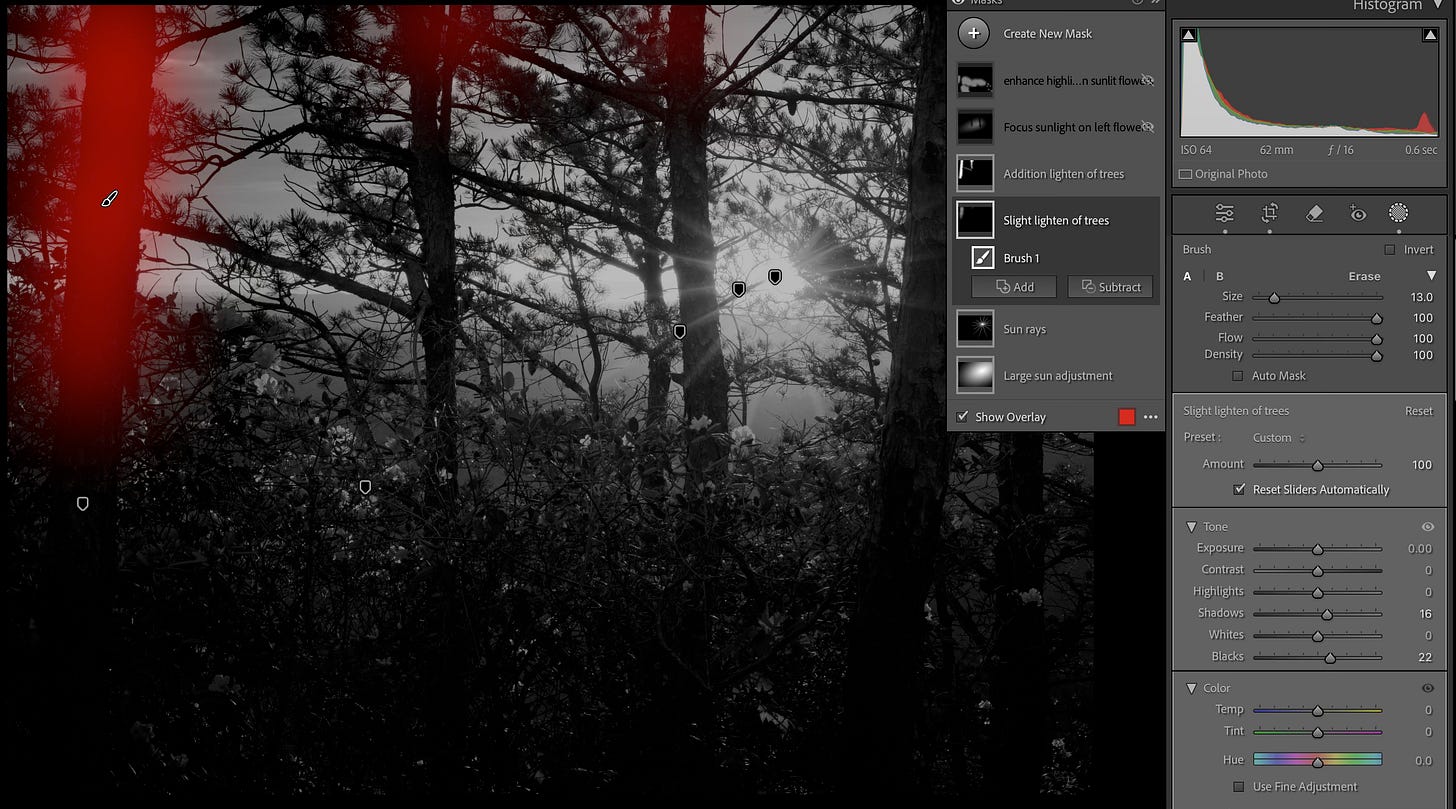Click 'Slight lighten of trees' mask thumbnail

tap(975, 220)
